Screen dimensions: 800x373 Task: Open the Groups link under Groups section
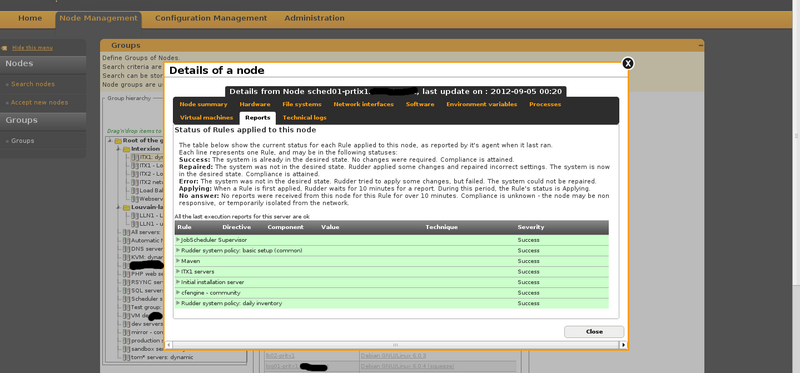coord(22,141)
